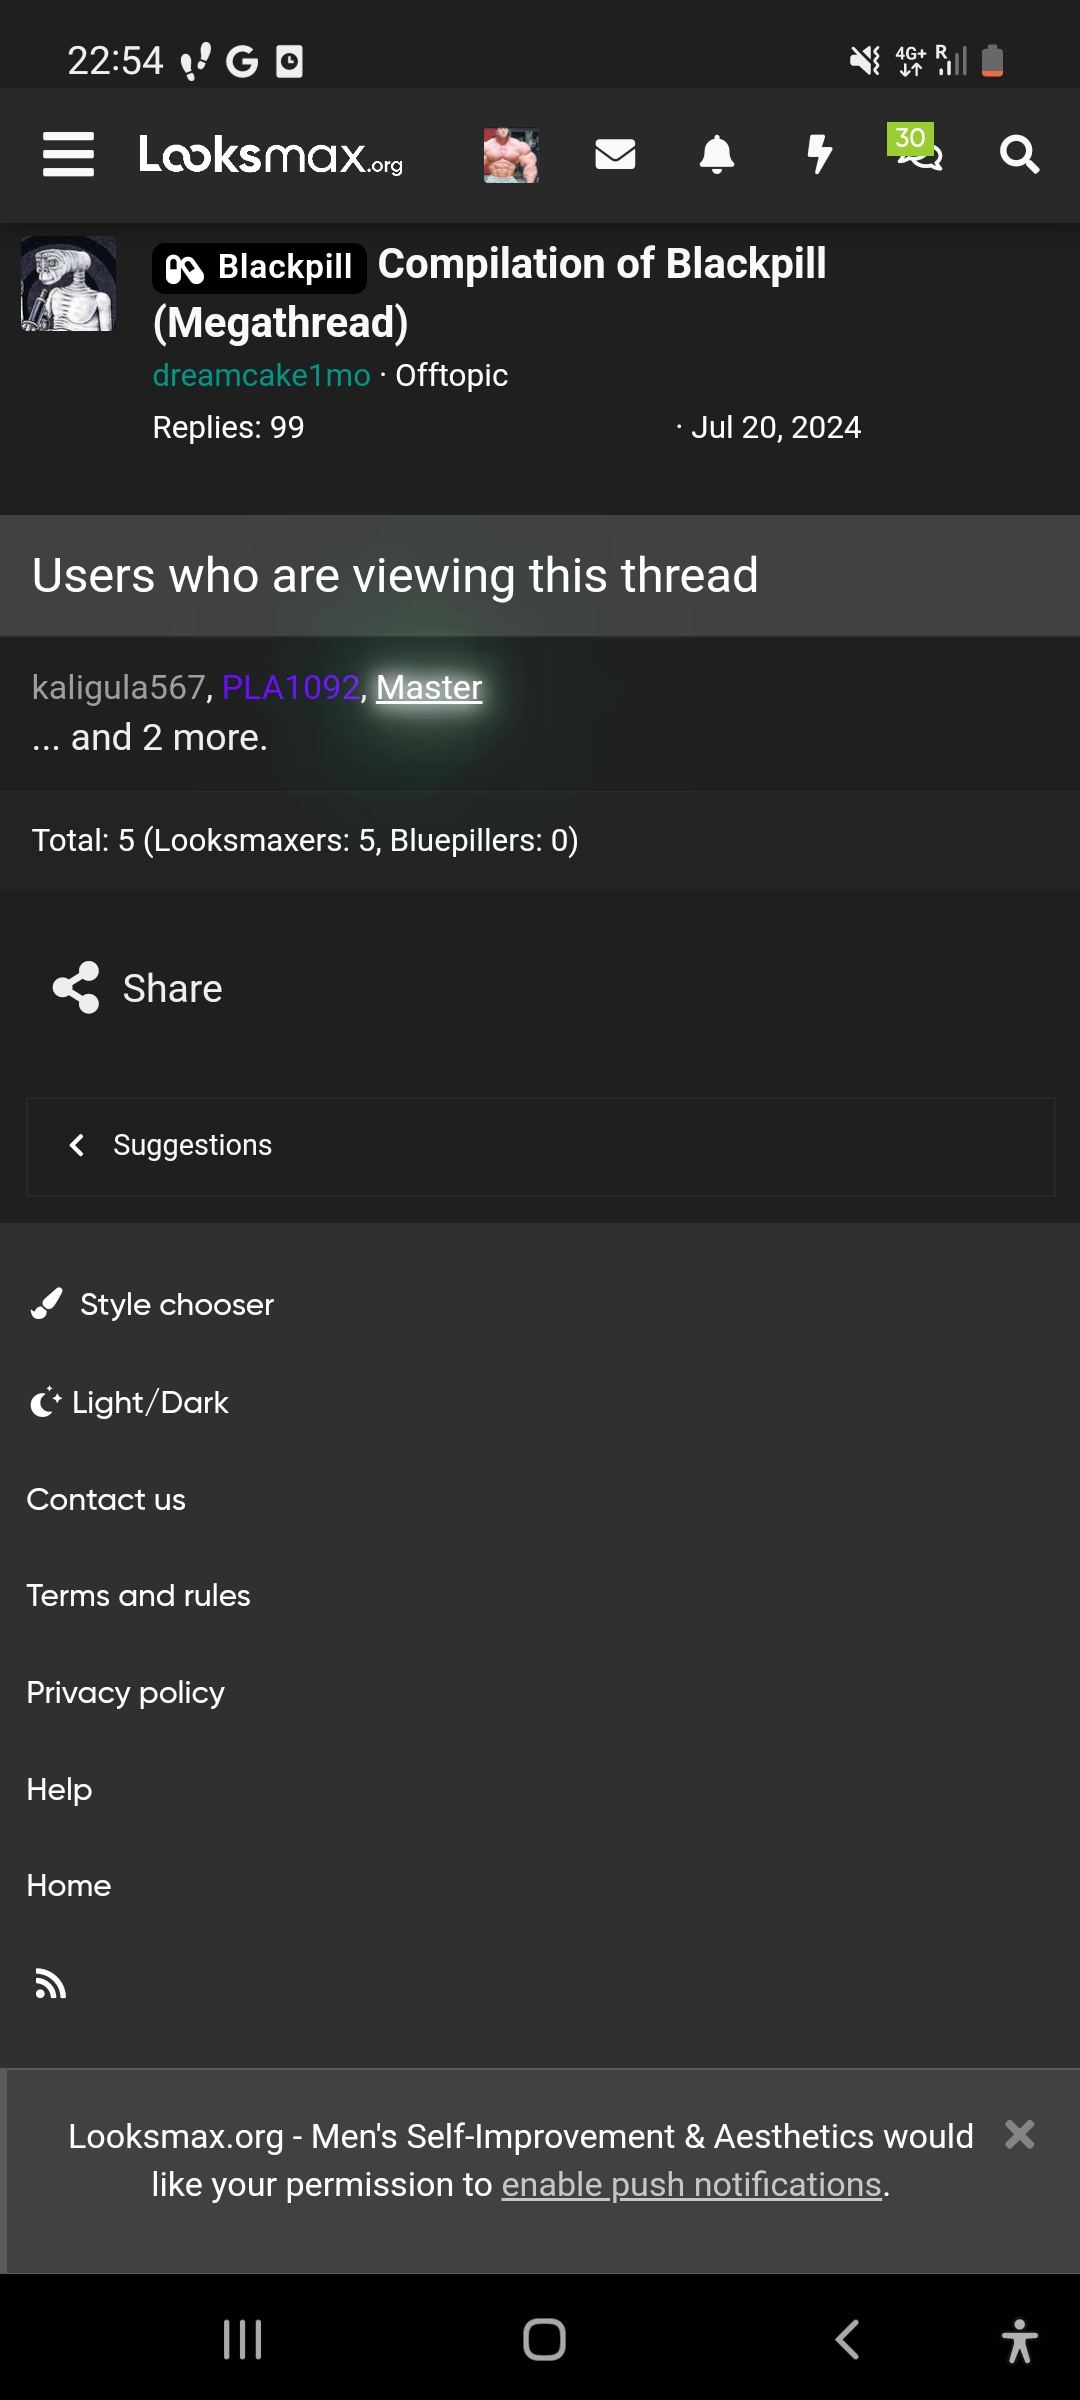The height and width of the screenshot is (2400, 1080).
Task: Open the private messages envelope icon
Action: [x=615, y=155]
